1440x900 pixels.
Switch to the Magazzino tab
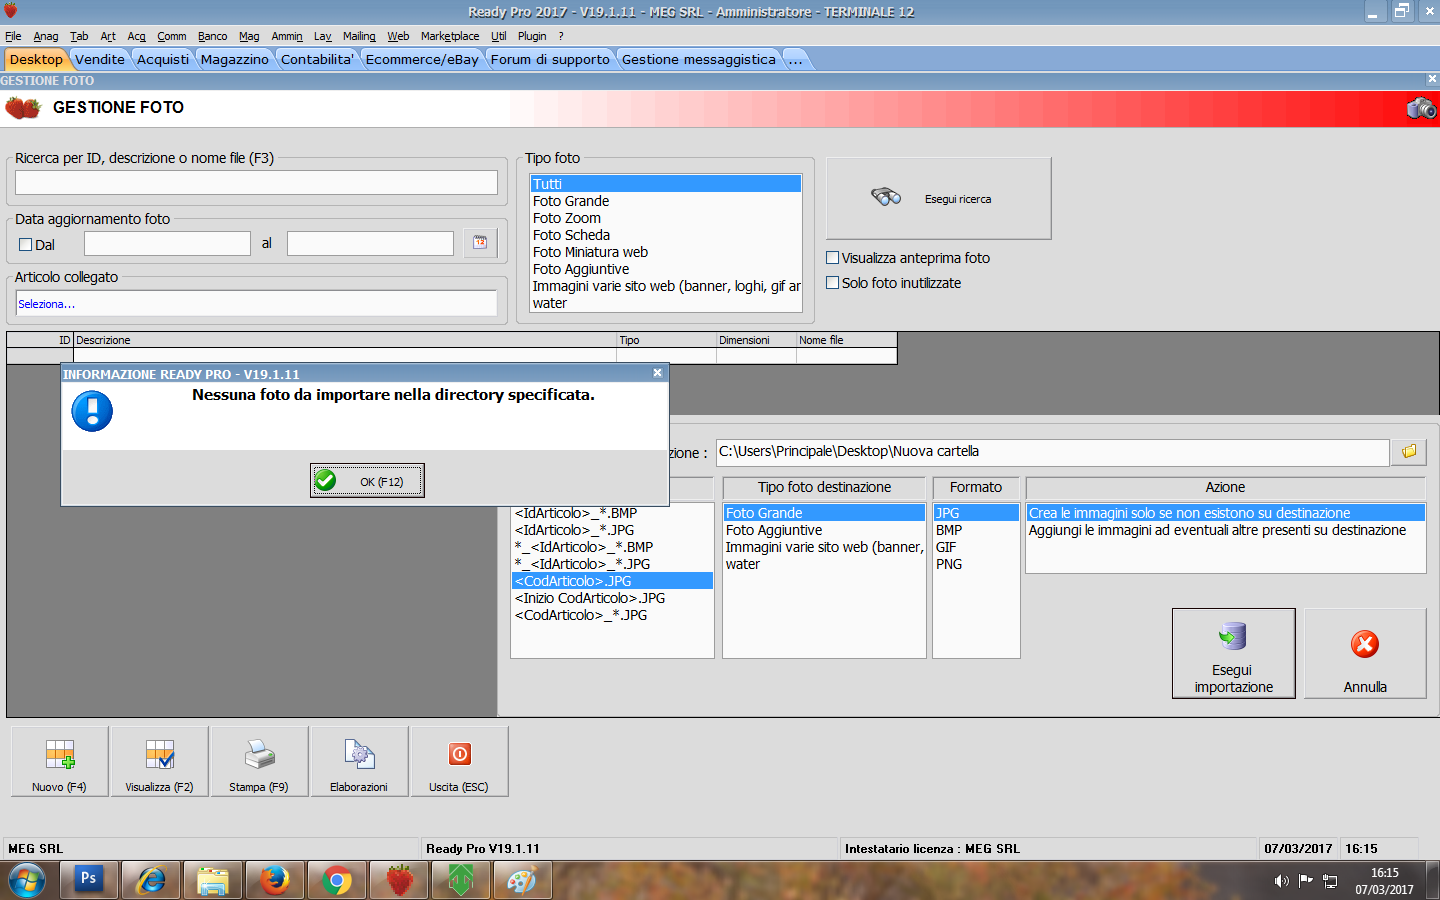click(235, 60)
